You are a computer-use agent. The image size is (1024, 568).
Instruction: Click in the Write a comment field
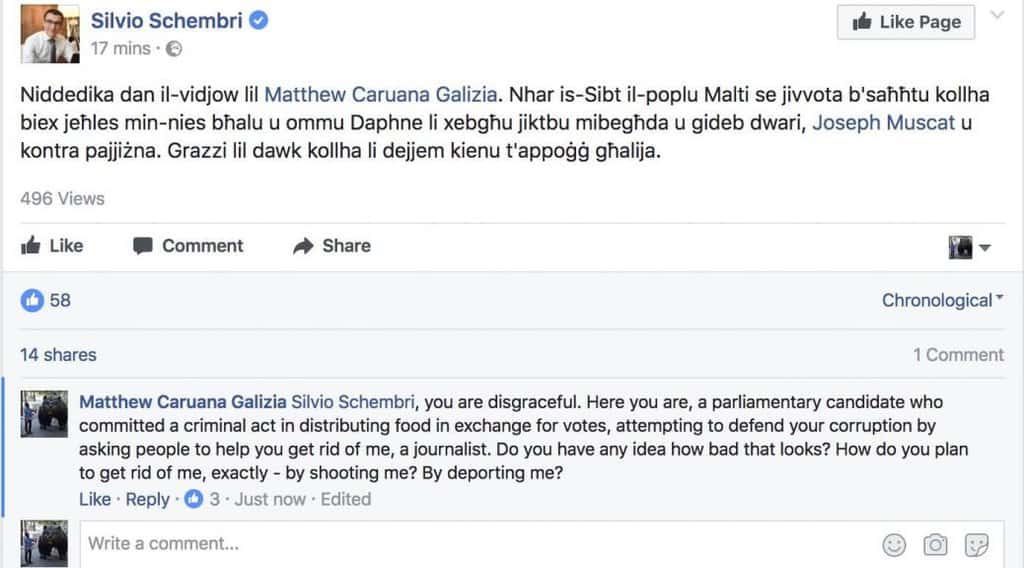coord(470,545)
